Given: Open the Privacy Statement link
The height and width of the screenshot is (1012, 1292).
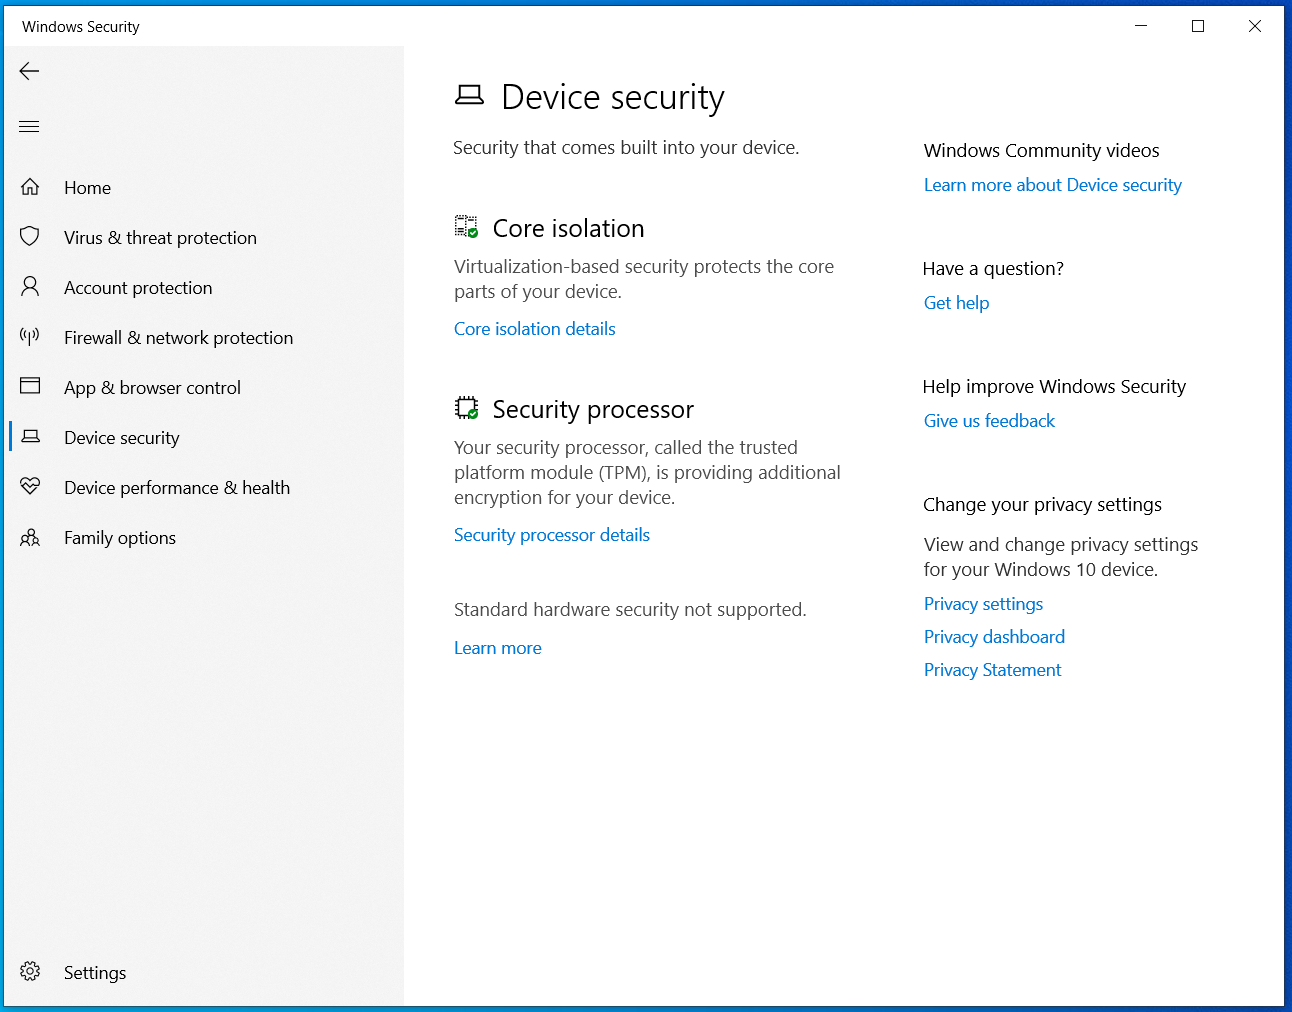Looking at the screenshot, I should click(992, 670).
